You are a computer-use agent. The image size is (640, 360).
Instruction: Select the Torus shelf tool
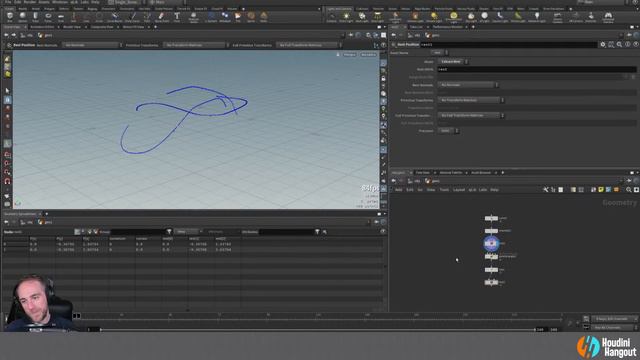tap(48, 17)
